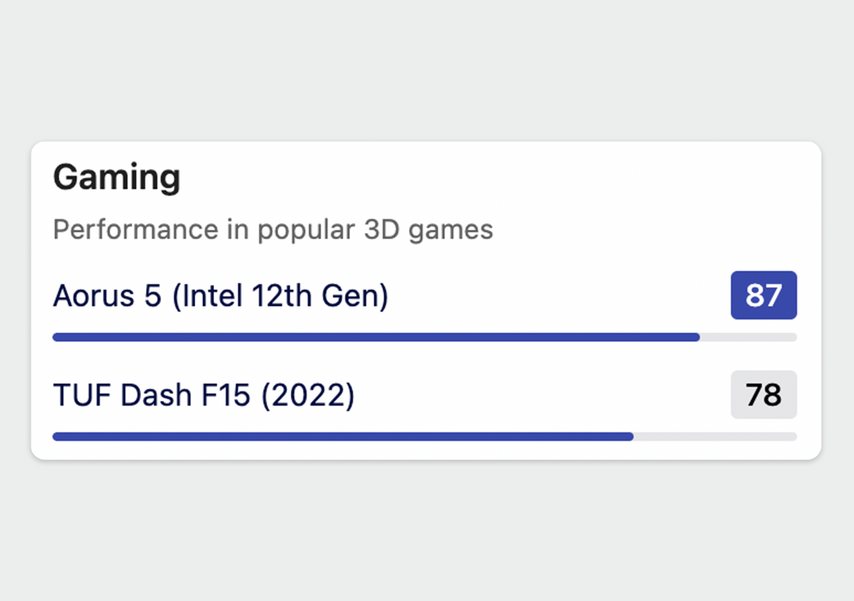Click '(Intel 12th Gen)' in the first laptop name
854x601 pixels.
pyautogui.click(x=280, y=296)
